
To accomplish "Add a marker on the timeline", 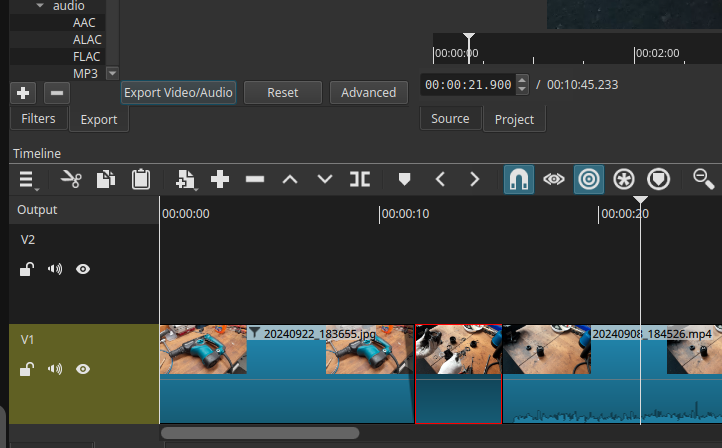I will coord(405,179).
